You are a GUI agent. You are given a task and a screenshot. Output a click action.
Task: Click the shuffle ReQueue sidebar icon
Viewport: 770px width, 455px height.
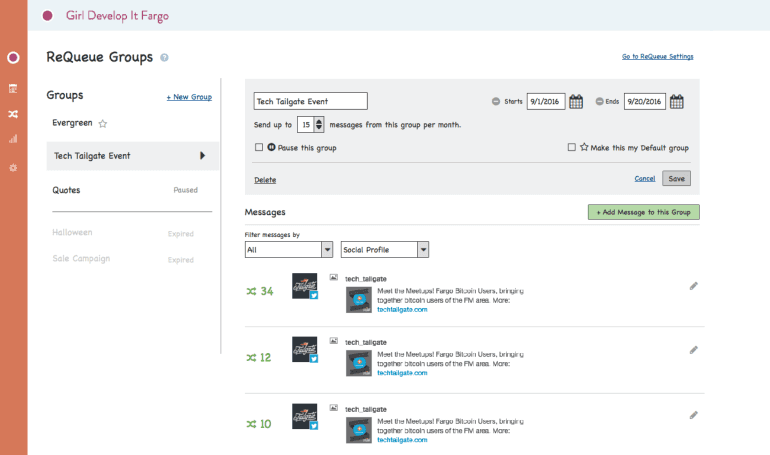coord(13,114)
